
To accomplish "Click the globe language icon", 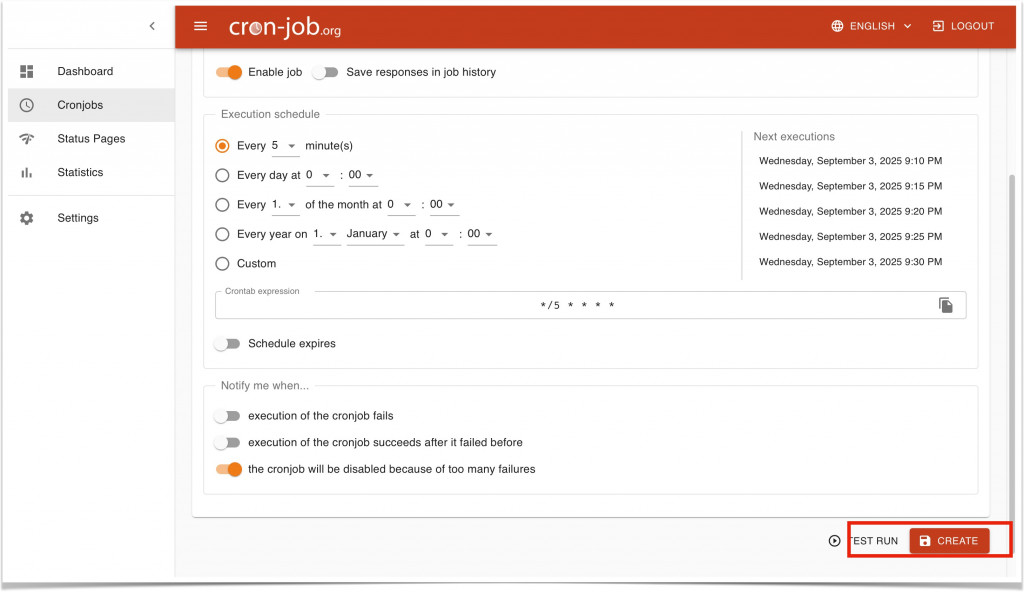I will [x=837, y=26].
